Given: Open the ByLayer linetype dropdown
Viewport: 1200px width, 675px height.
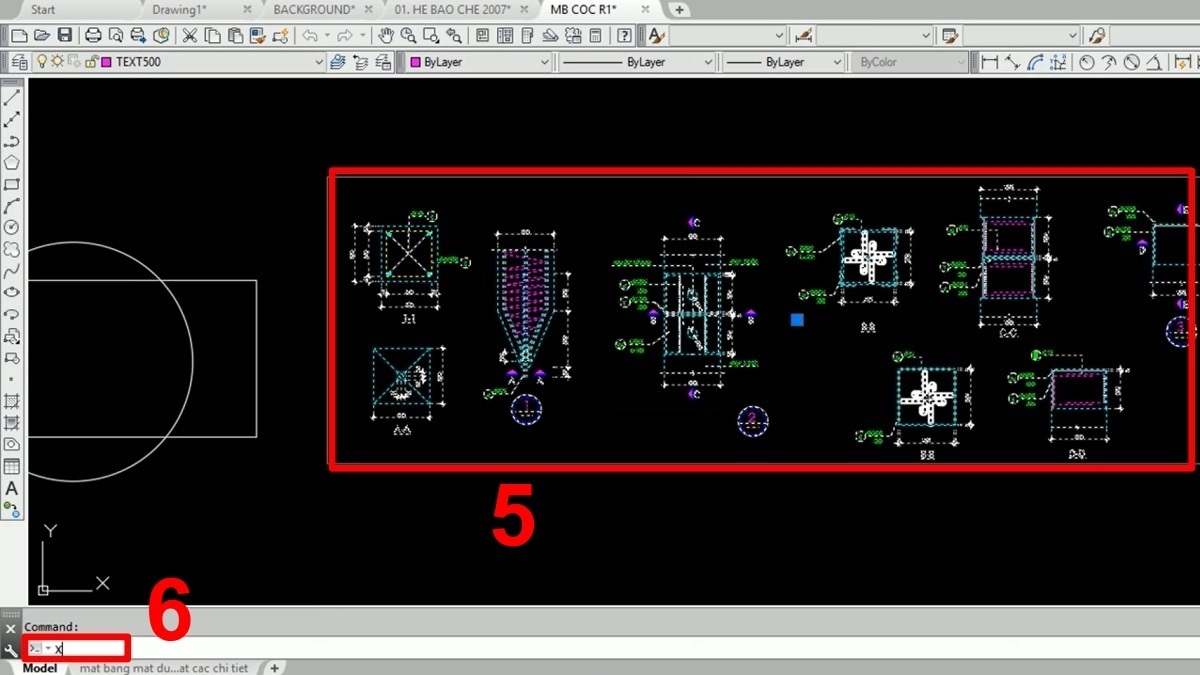Looking at the screenshot, I should tap(708, 62).
